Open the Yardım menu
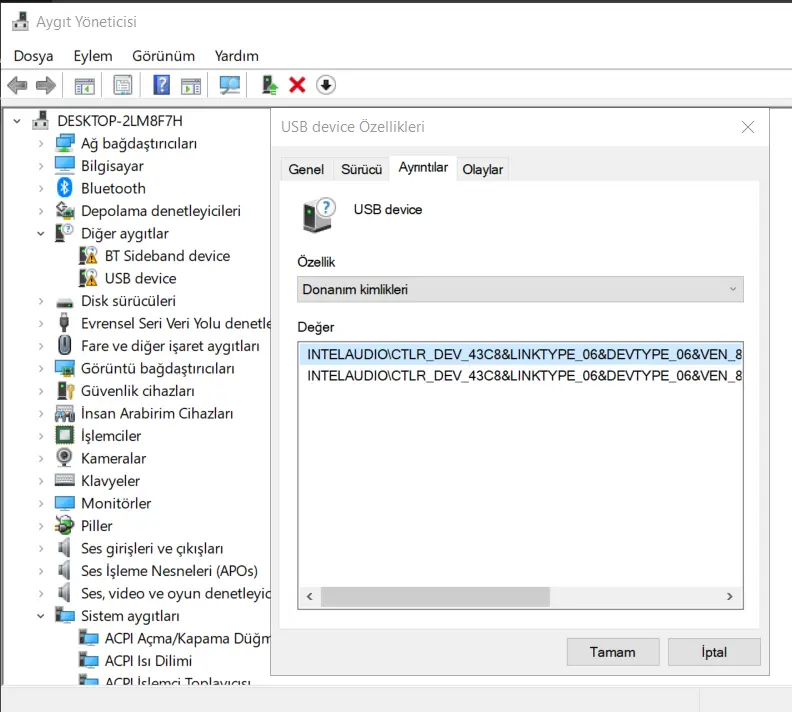This screenshot has width=792, height=712. [x=236, y=56]
